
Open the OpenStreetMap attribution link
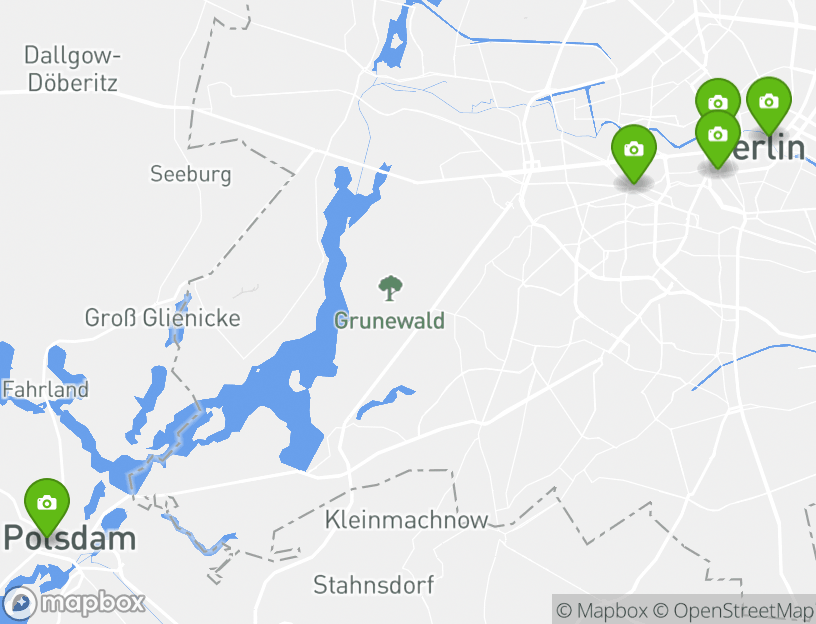[733, 610]
